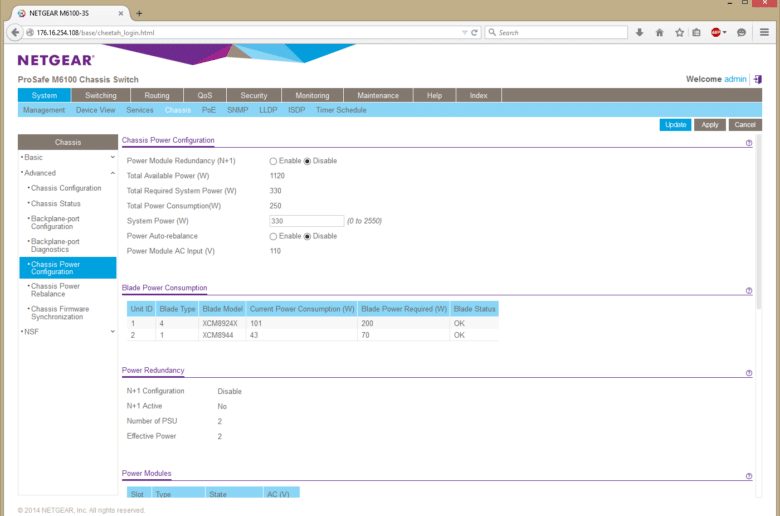Open the Management submenu

coord(44,110)
